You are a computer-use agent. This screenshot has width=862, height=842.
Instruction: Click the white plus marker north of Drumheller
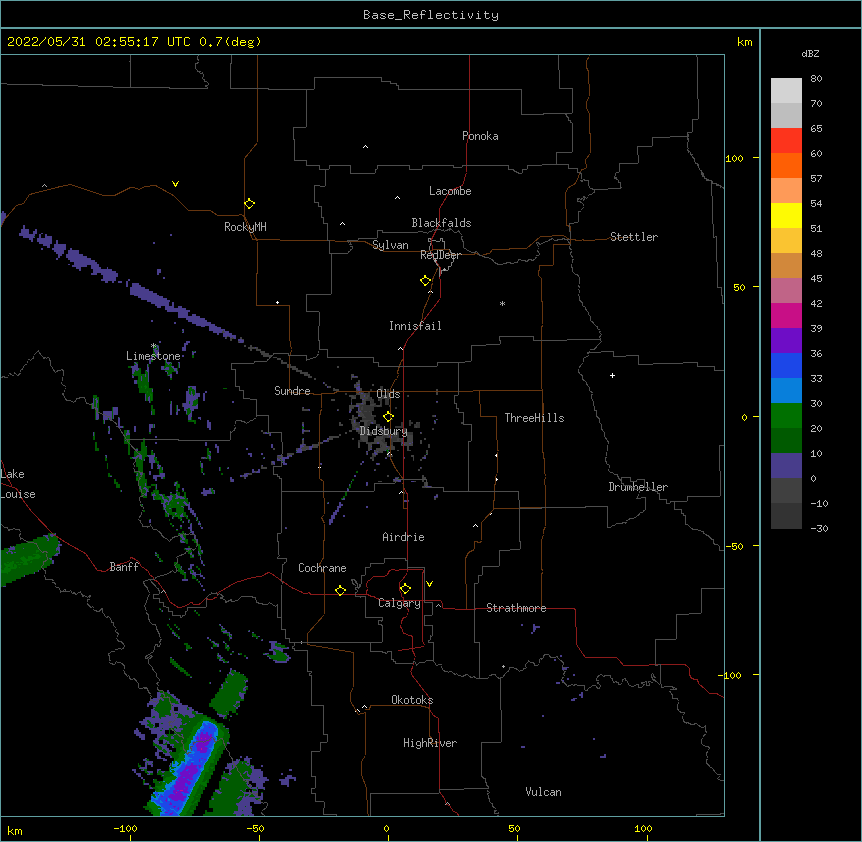tap(612, 375)
